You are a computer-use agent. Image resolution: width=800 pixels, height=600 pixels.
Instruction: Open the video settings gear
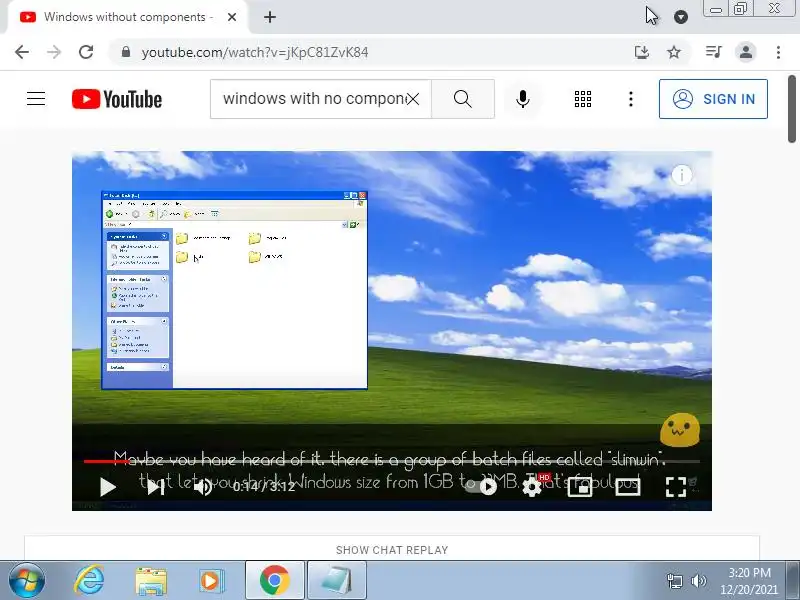pos(532,487)
